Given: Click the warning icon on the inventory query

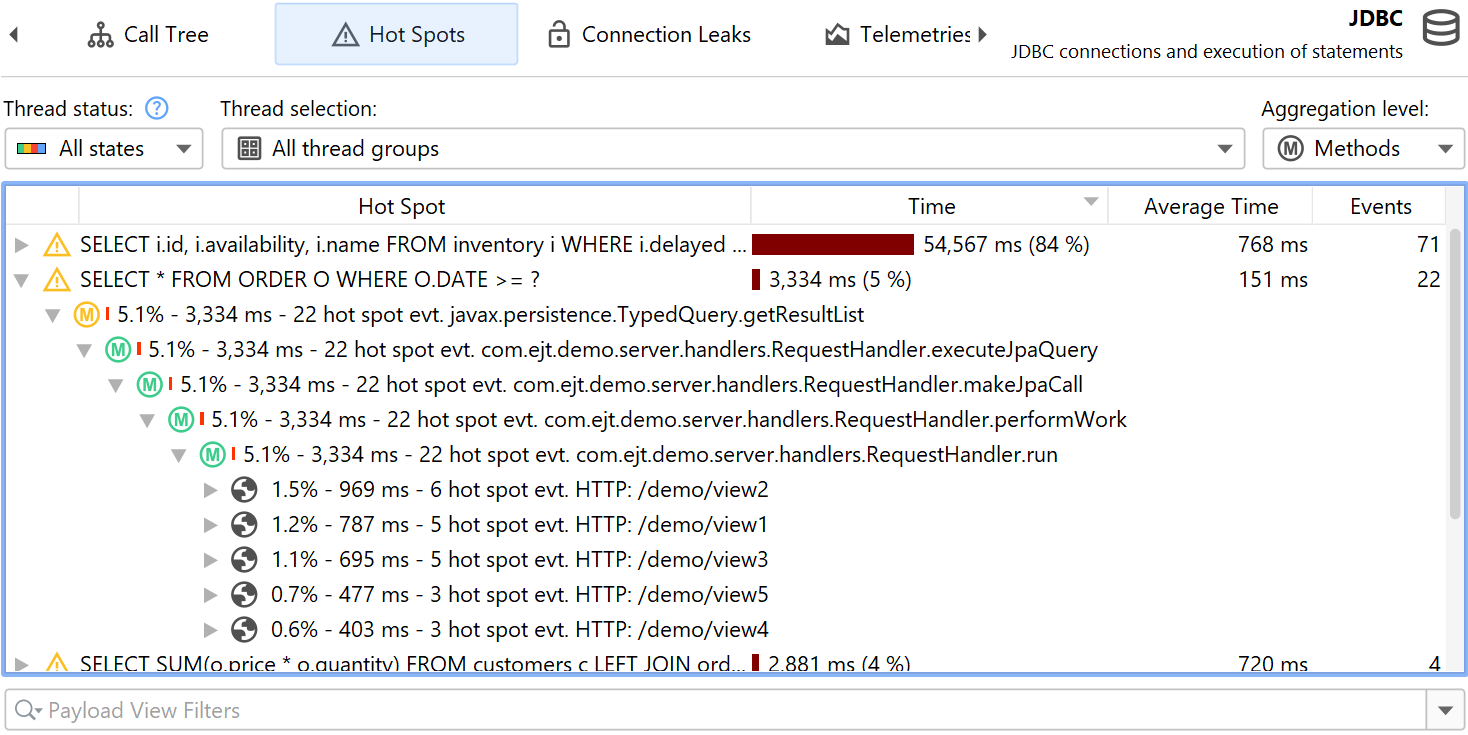Looking at the screenshot, I should click(57, 244).
